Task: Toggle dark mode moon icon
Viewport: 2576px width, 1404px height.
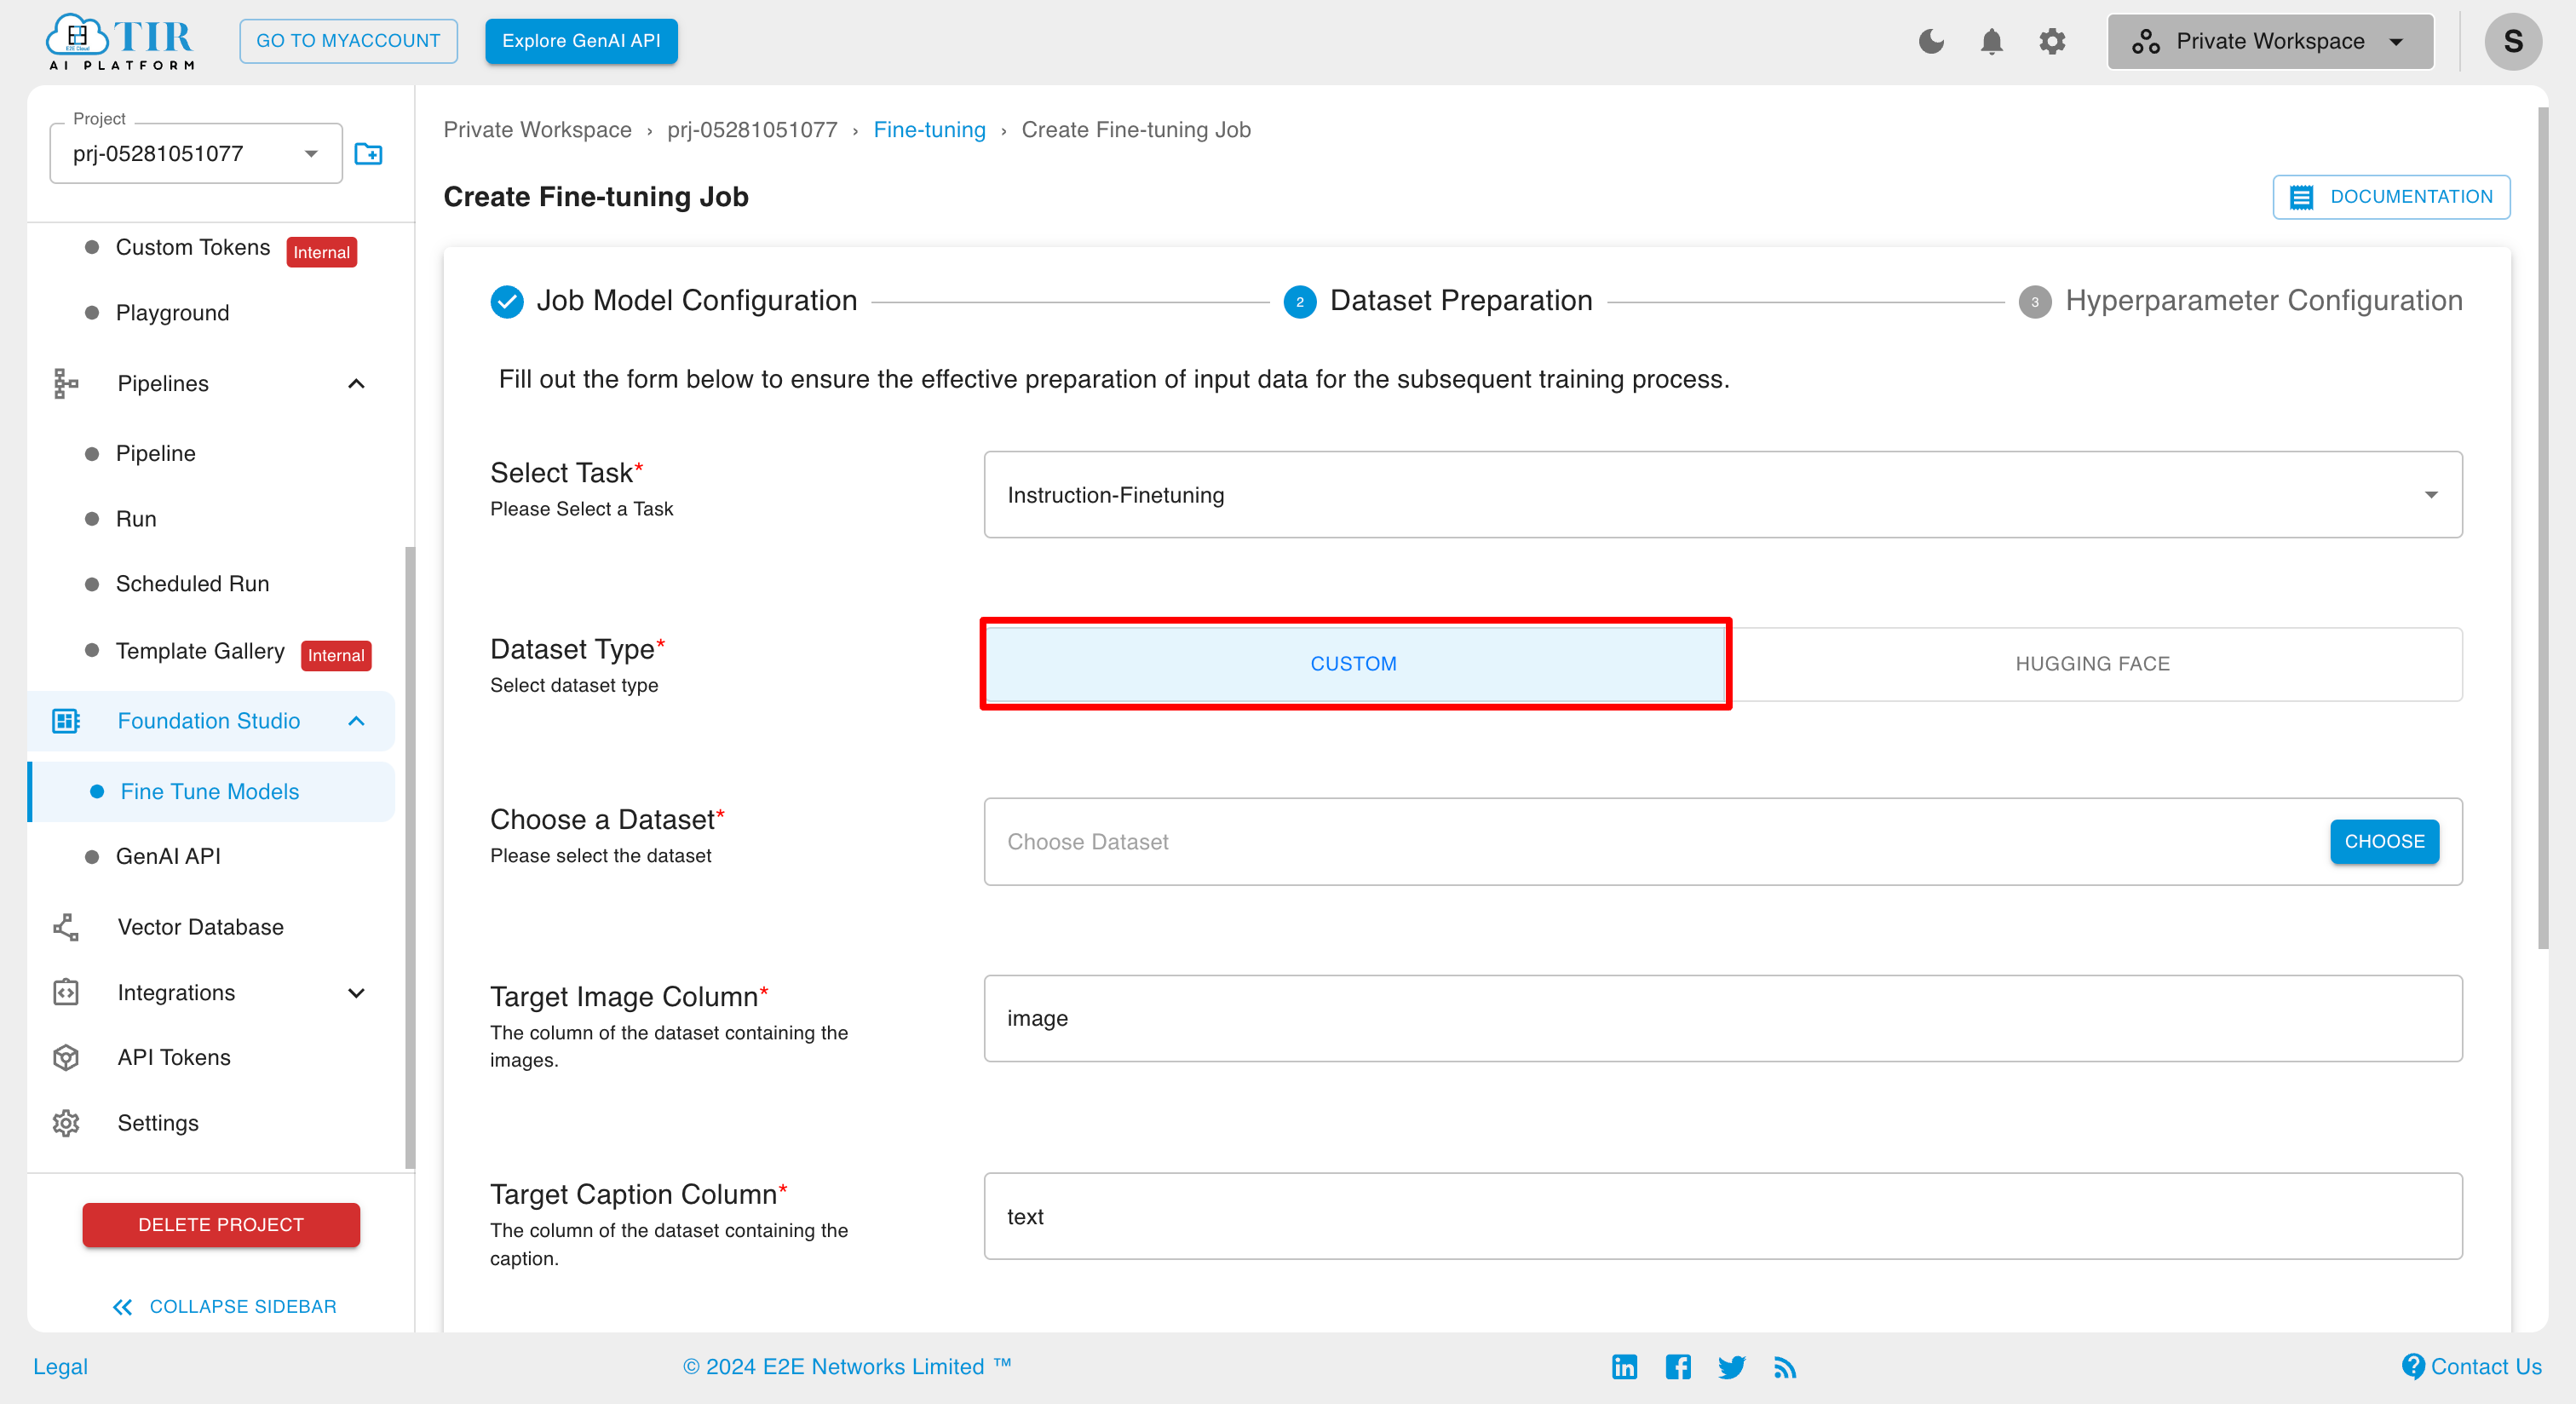Action: [x=1931, y=41]
